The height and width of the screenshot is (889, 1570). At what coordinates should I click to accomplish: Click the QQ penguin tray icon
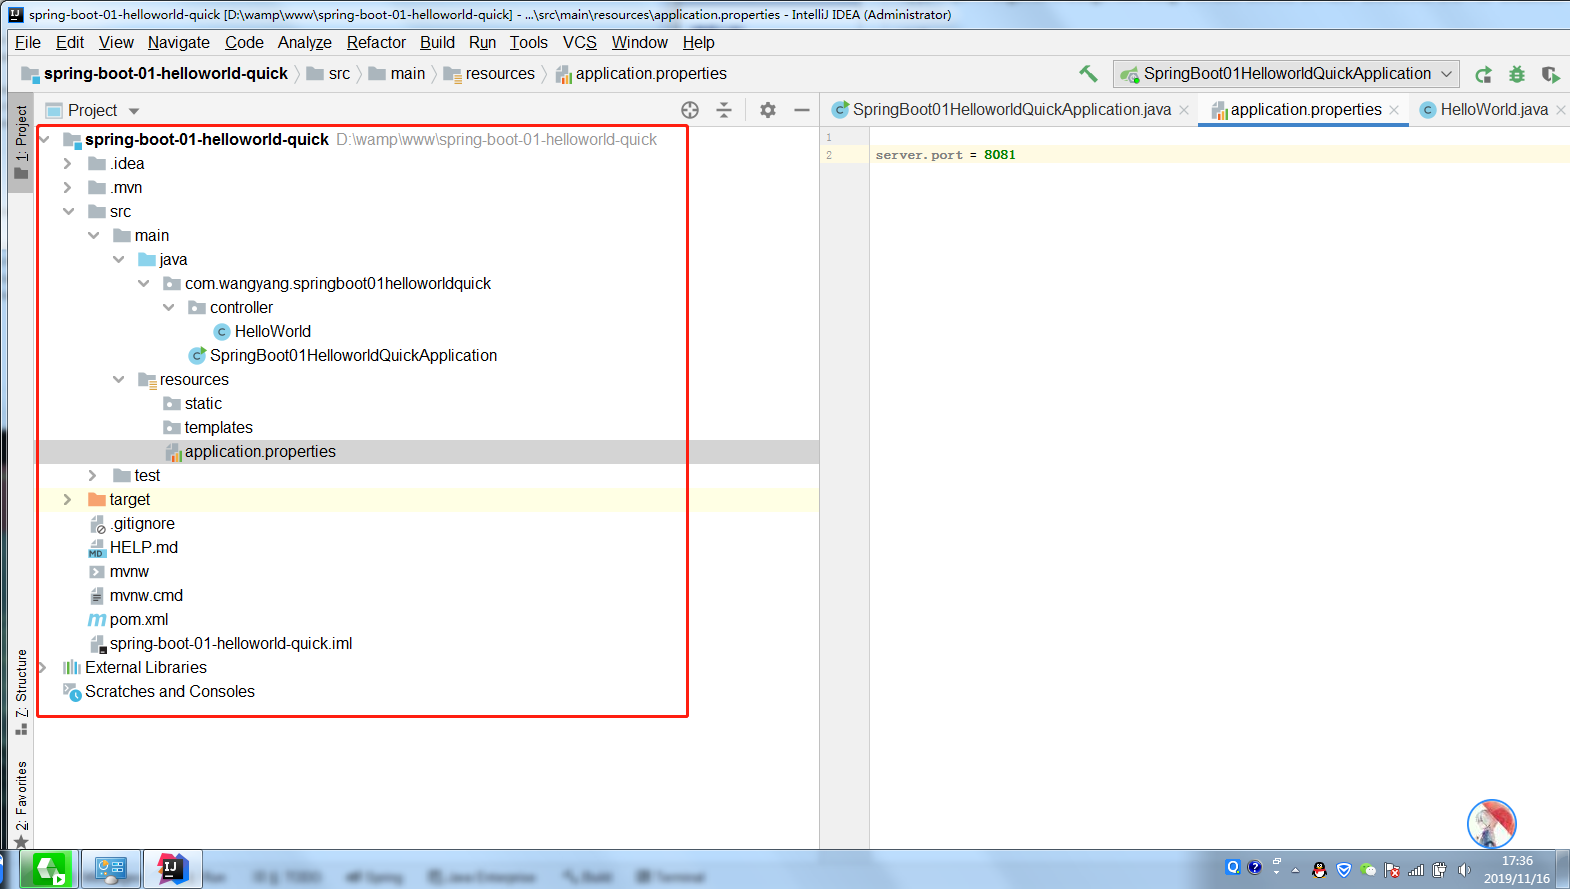click(x=1320, y=870)
